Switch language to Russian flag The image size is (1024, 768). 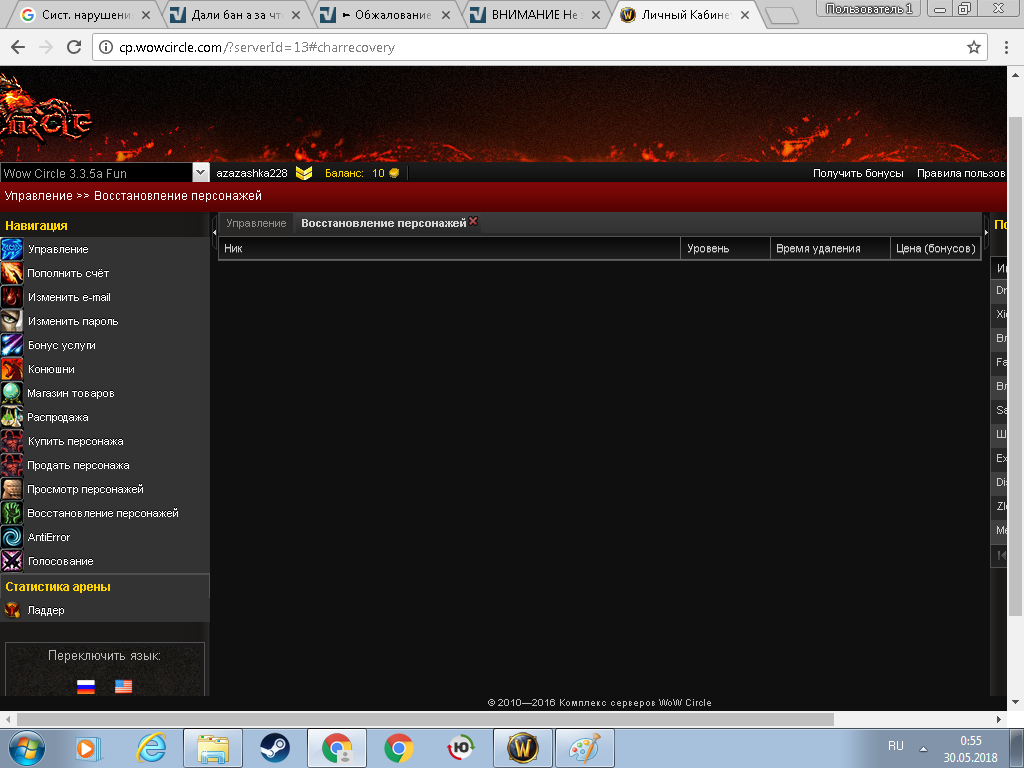click(x=86, y=687)
